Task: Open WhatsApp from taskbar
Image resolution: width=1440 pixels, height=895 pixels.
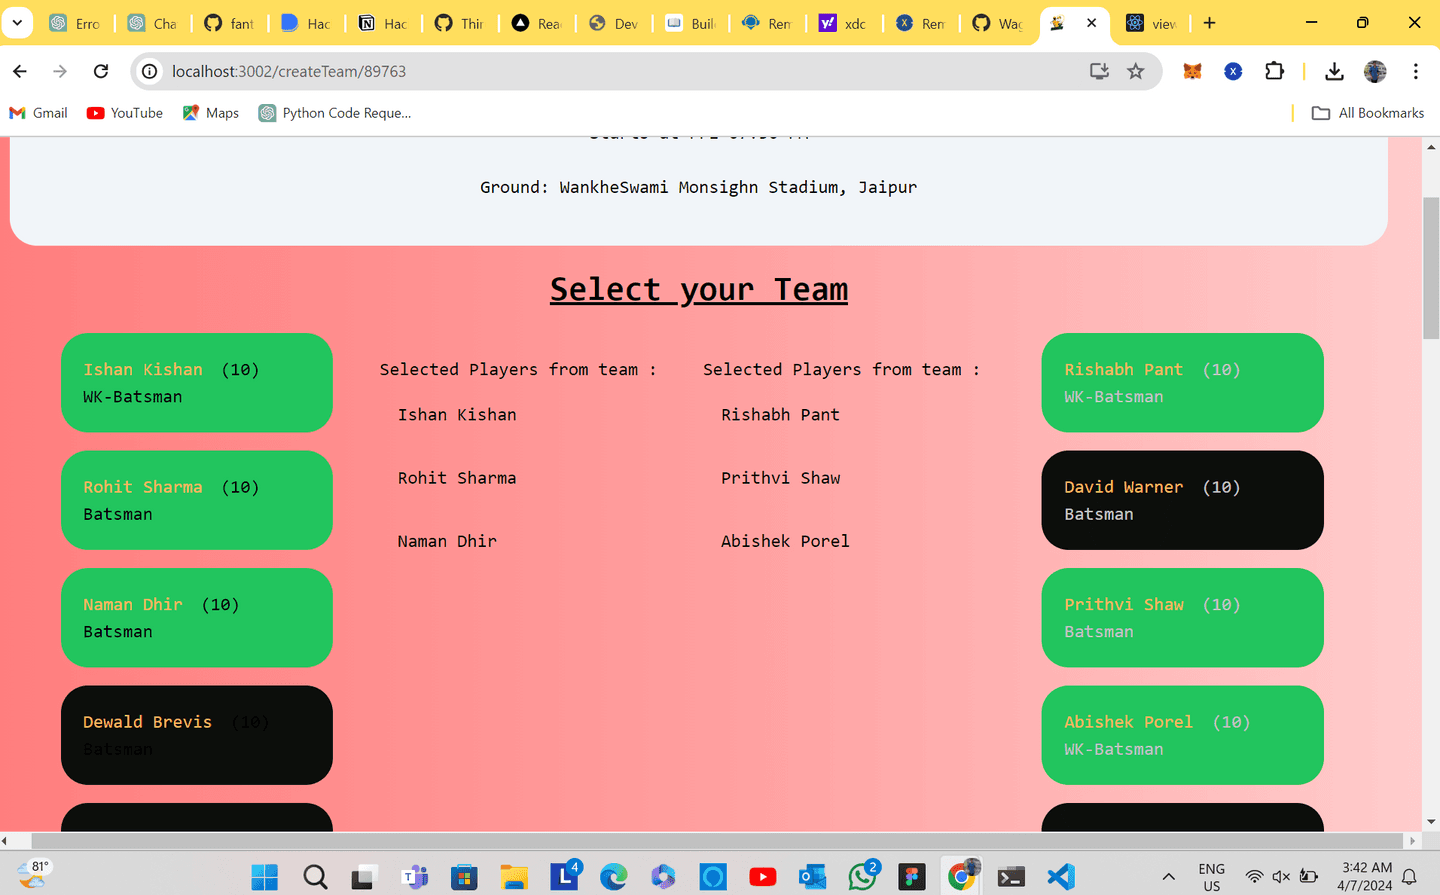Action: (x=863, y=875)
